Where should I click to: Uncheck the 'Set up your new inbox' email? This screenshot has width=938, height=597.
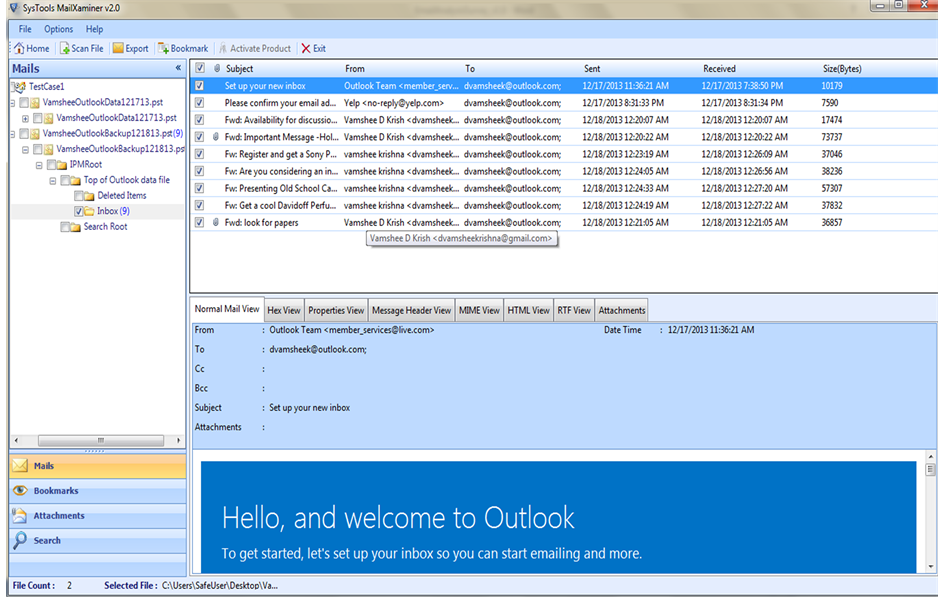click(198, 85)
